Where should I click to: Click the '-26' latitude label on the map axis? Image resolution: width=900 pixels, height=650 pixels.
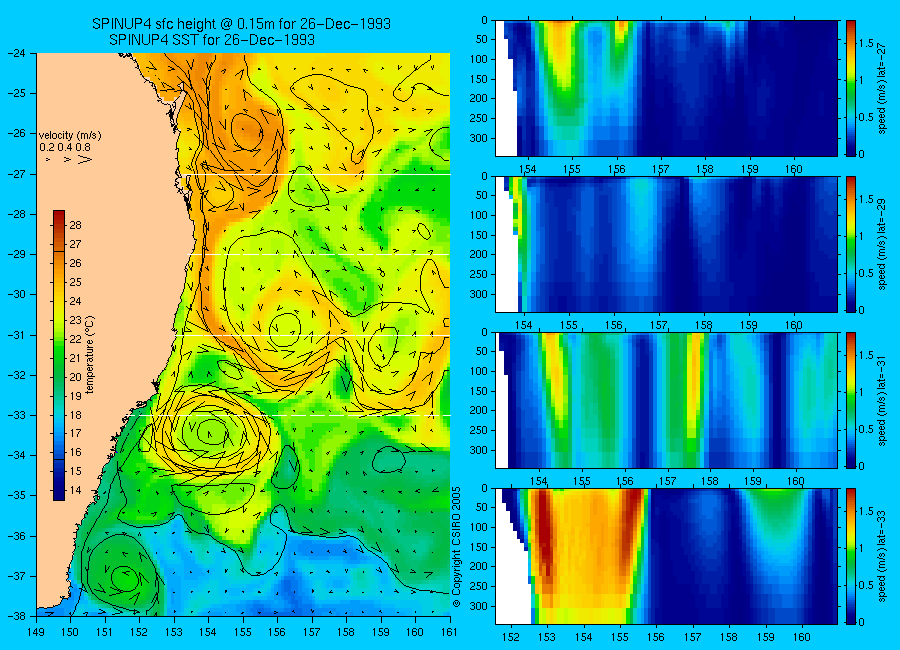tap(16, 134)
